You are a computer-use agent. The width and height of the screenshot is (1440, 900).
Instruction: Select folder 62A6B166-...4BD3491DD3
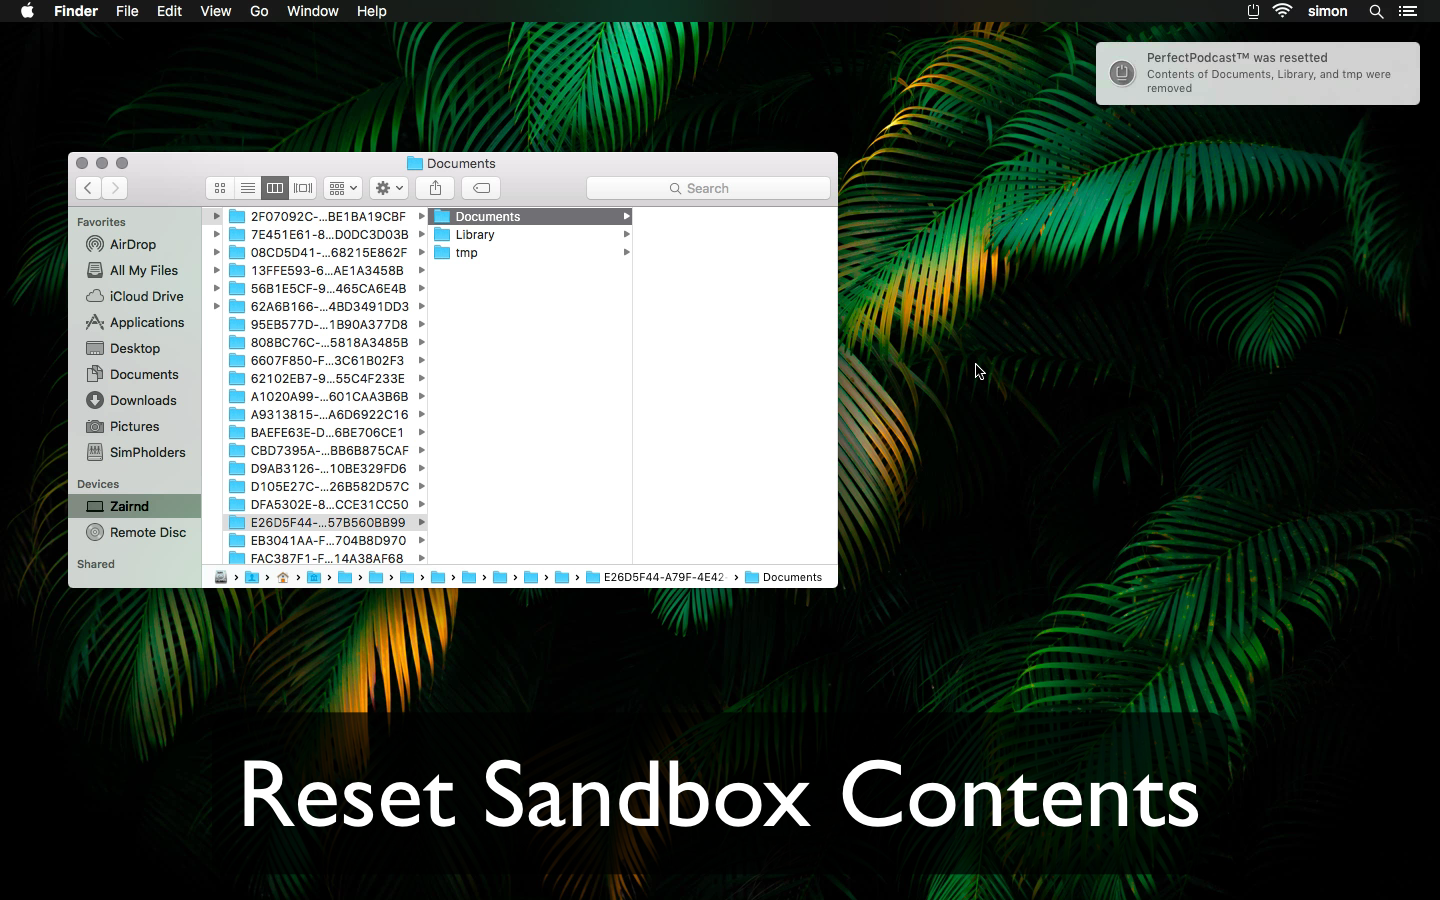point(325,306)
